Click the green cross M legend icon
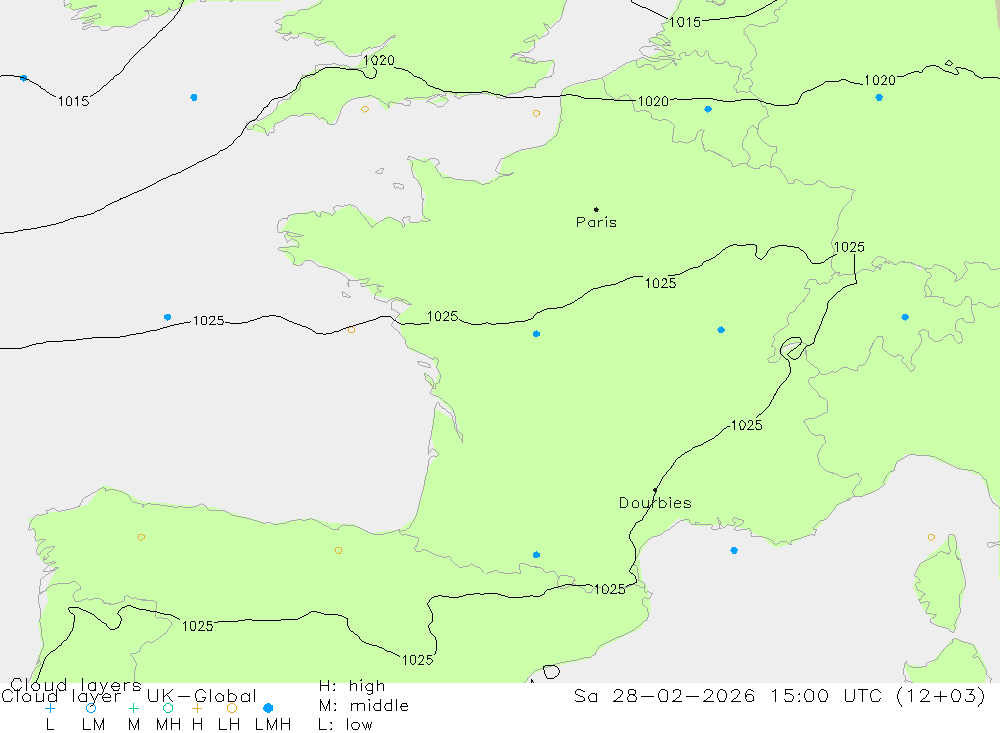1000x733 pixels. point(133,708)
